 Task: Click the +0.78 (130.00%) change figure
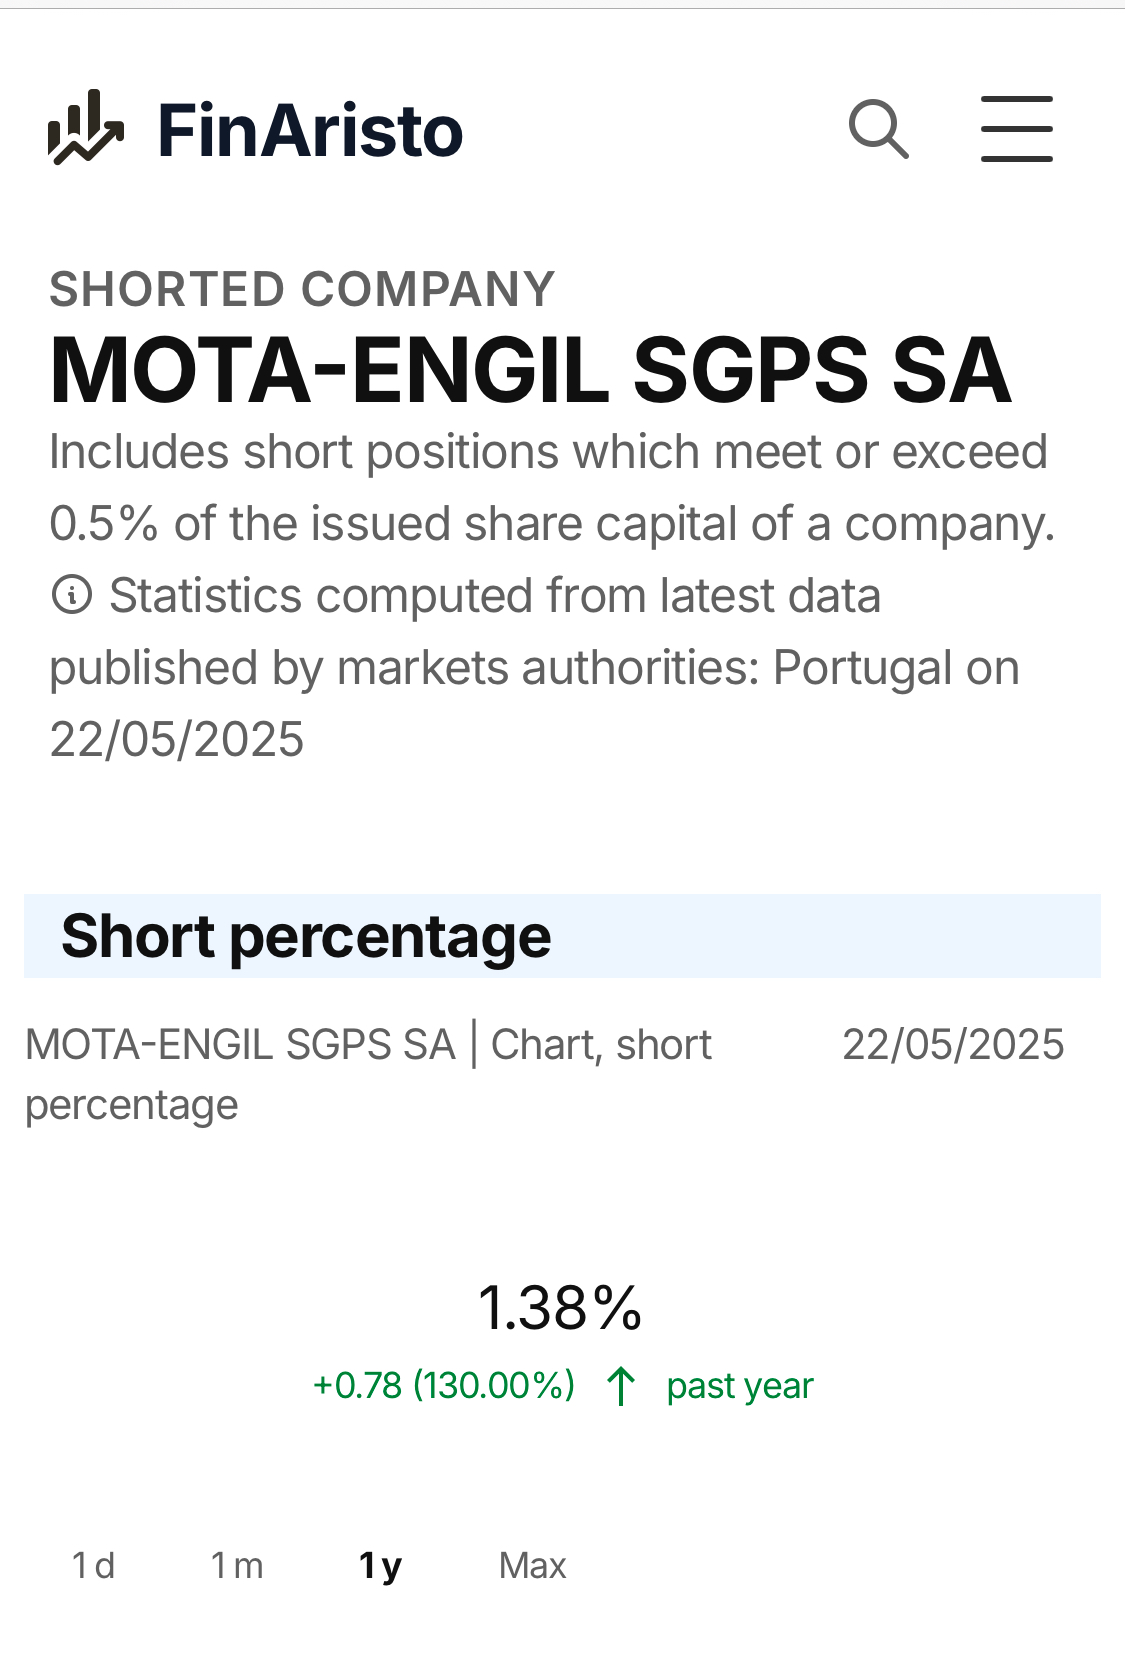(444, 1386)
